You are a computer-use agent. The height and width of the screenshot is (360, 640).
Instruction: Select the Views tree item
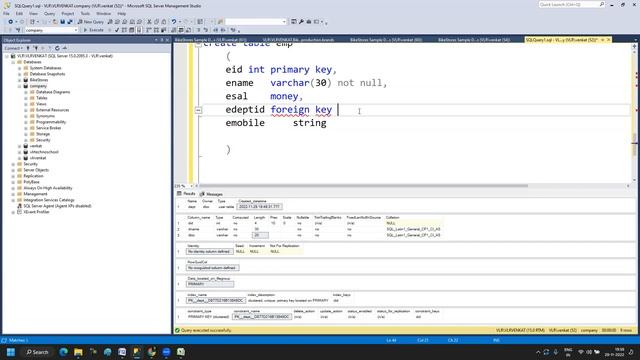click(41, 104)
